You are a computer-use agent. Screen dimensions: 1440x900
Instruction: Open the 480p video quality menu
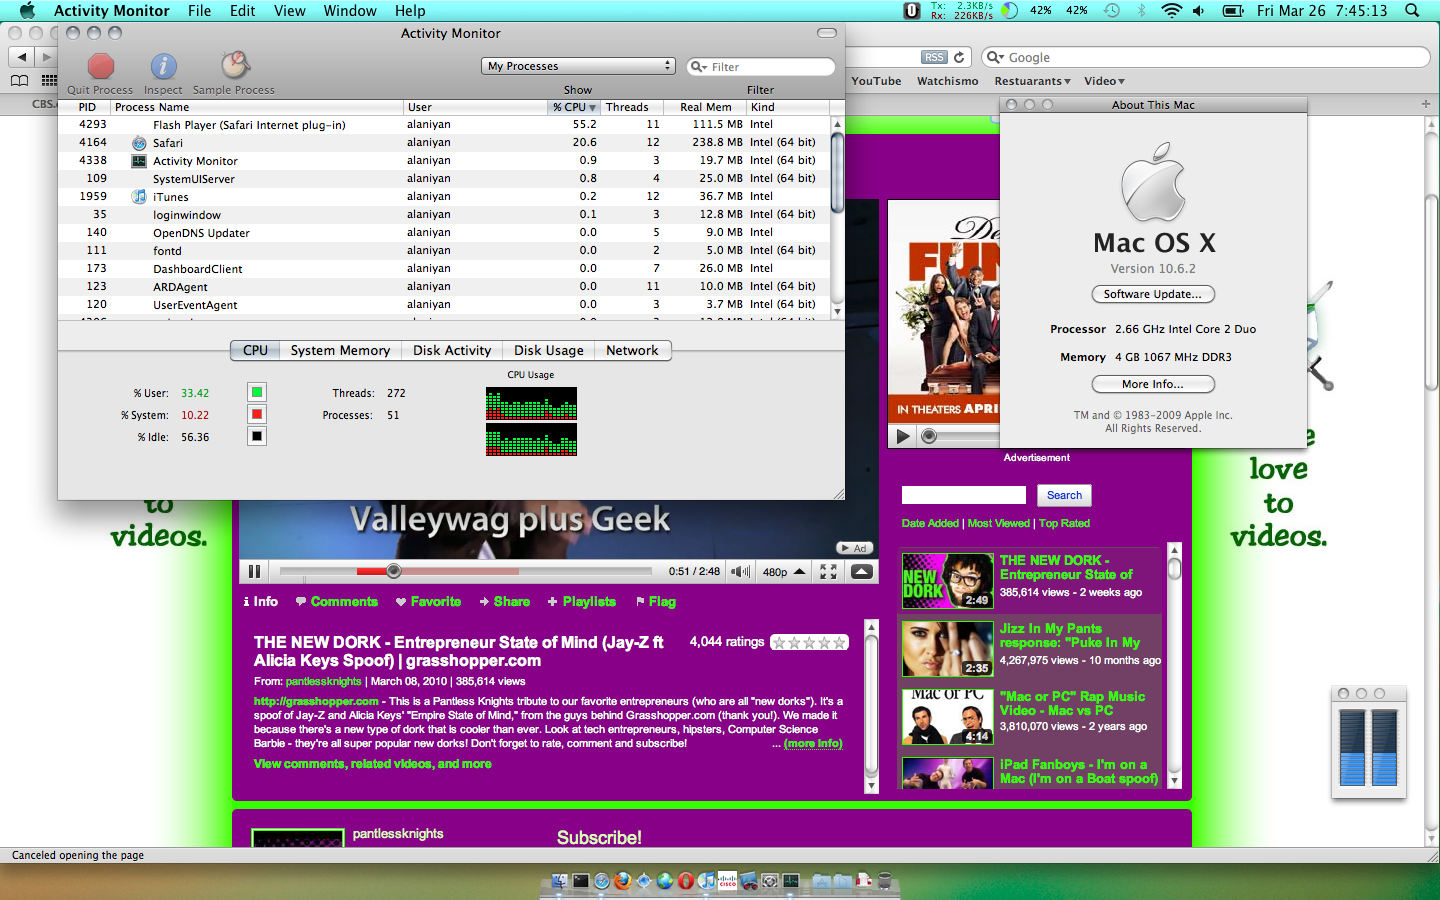(x=783, y=572)
